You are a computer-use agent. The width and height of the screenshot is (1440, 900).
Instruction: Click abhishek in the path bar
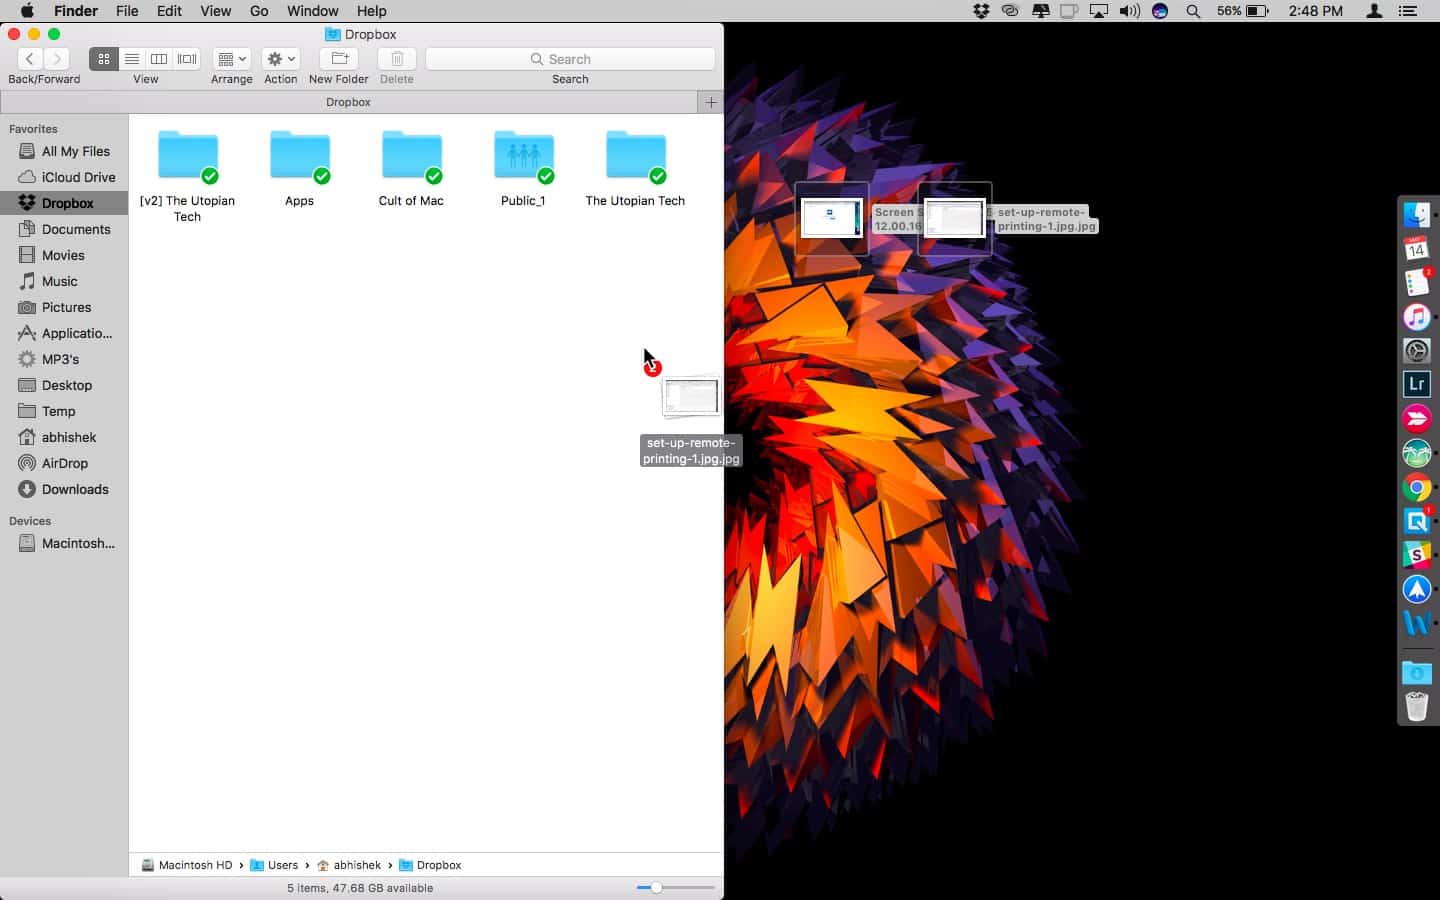click(357, 865)
